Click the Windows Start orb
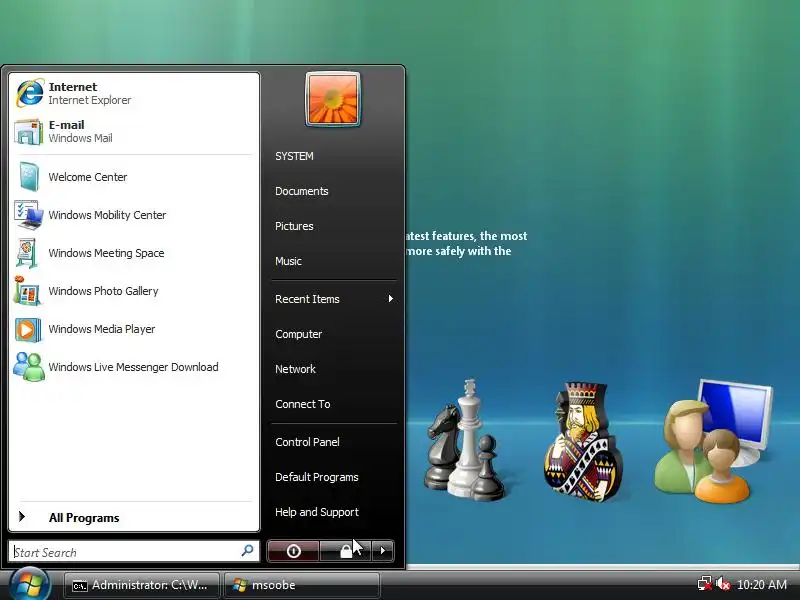The height and width of the screenshot is (600, 800). [x=29, y=584]
